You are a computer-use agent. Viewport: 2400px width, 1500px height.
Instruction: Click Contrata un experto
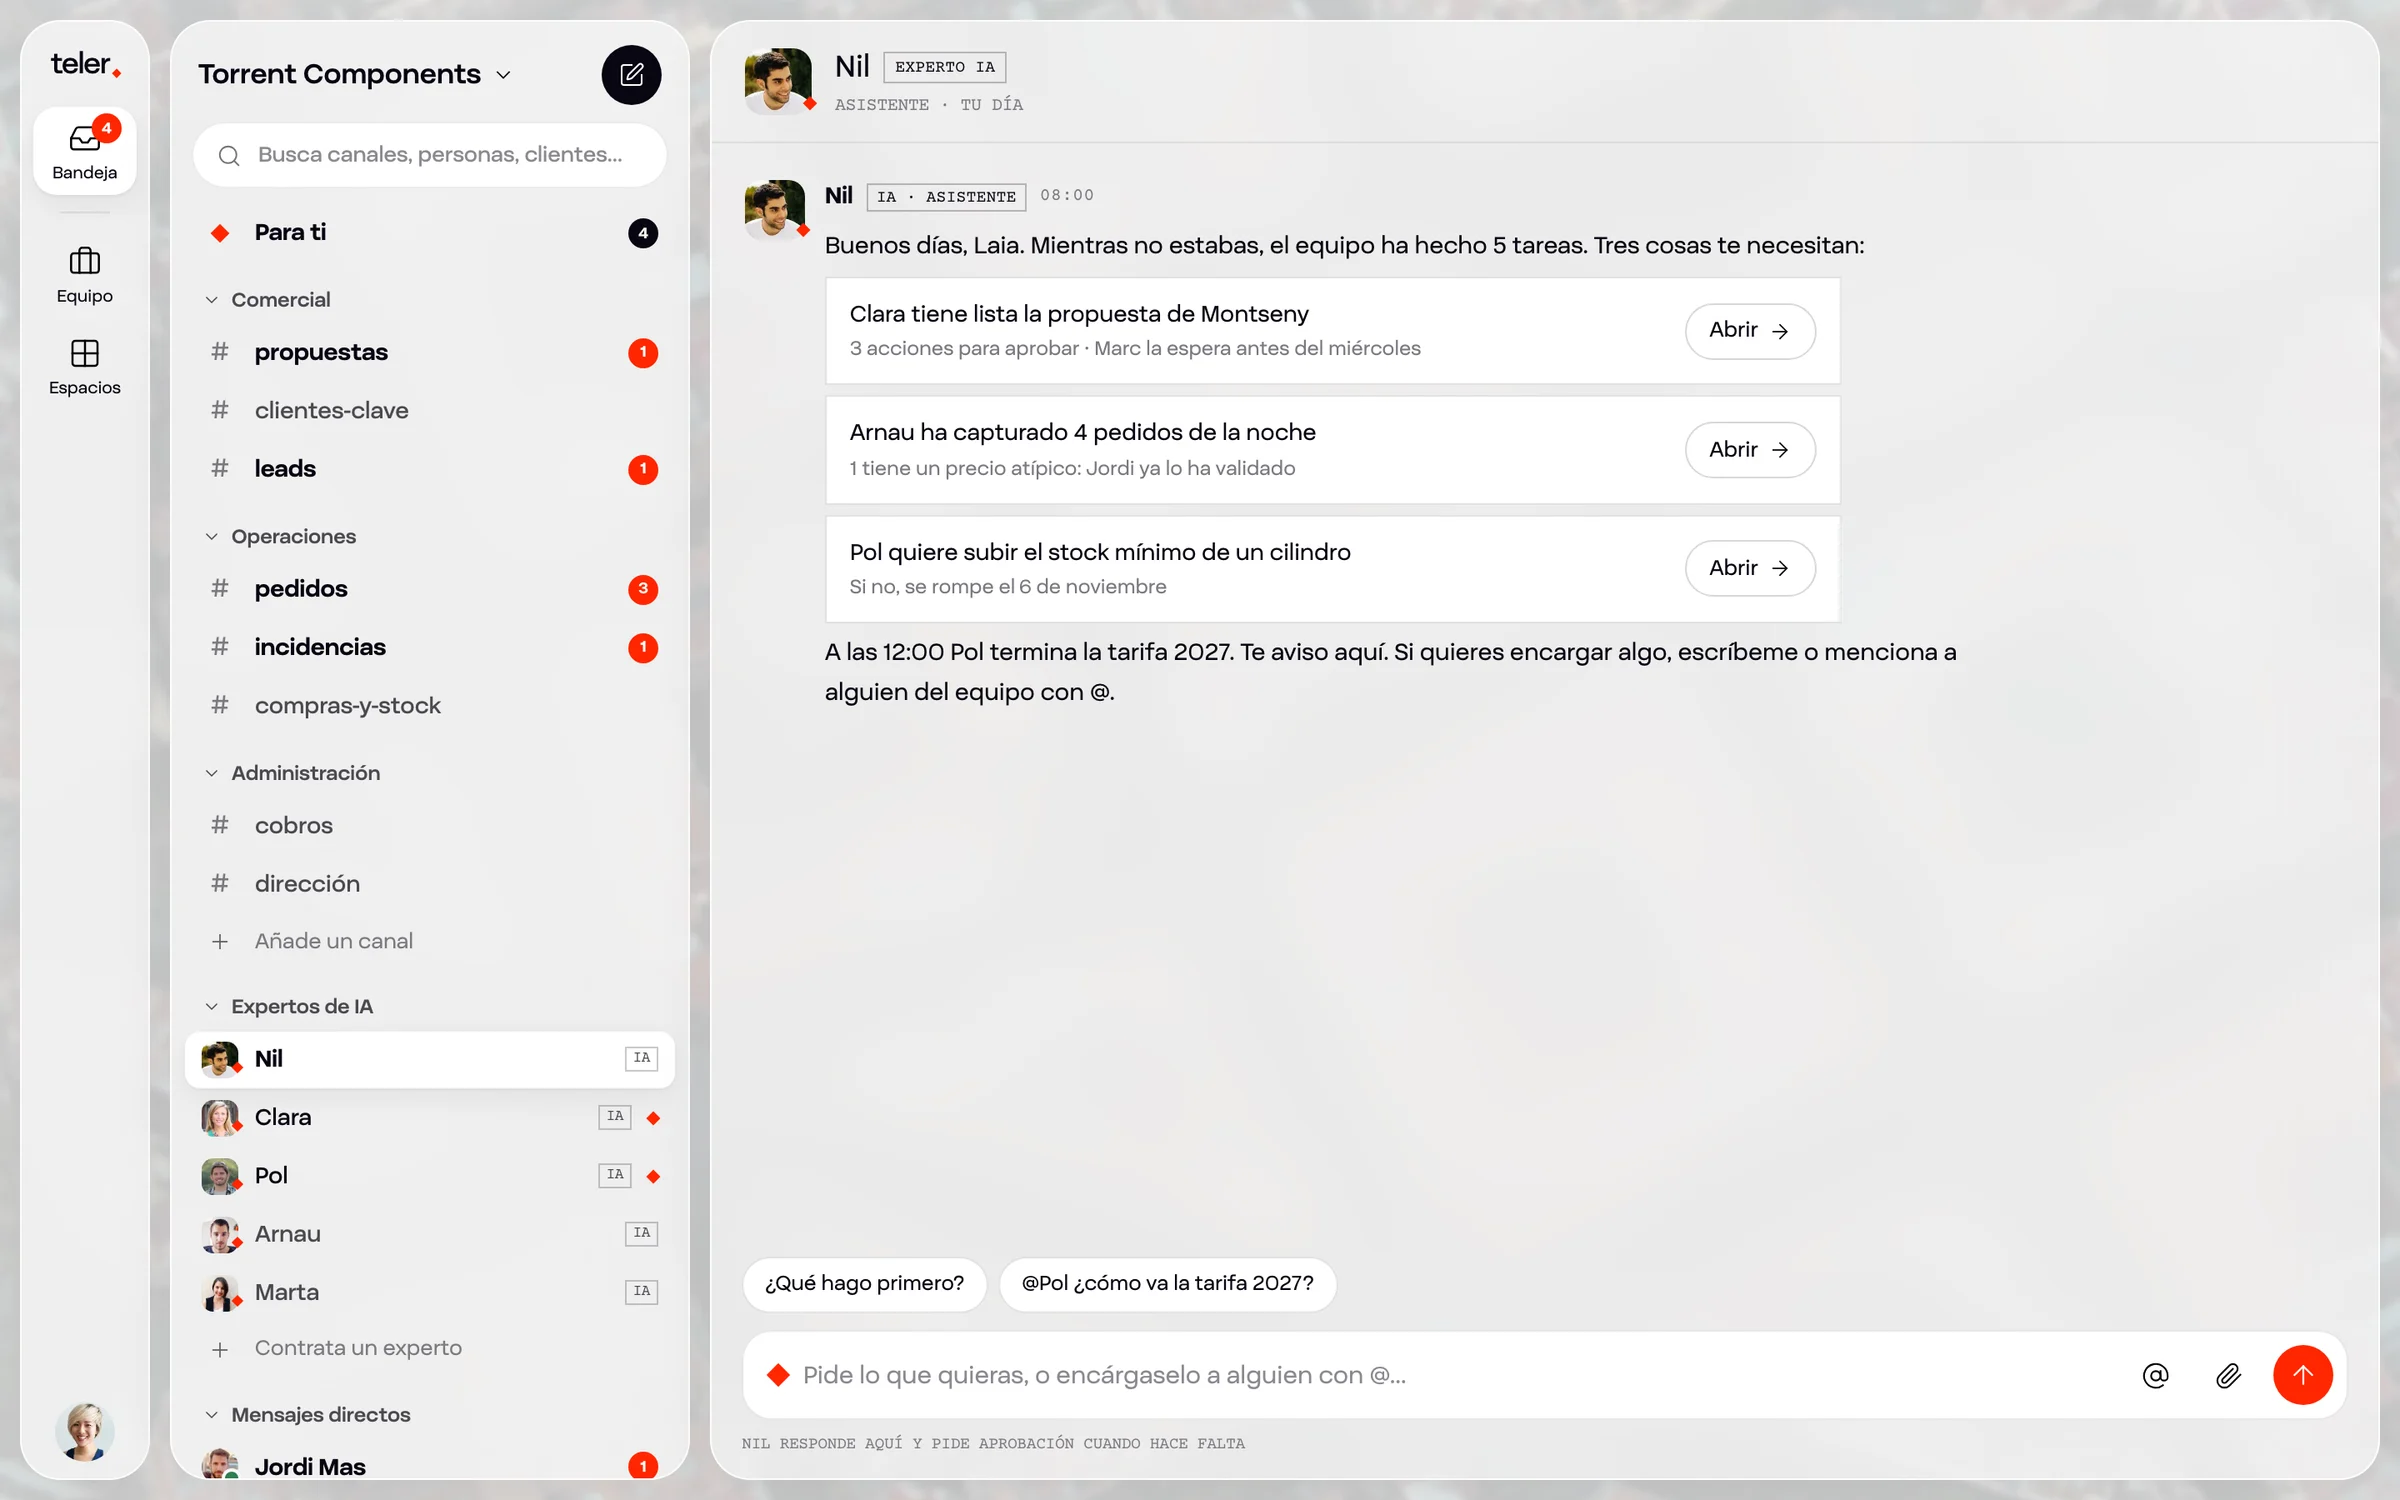358,1348
